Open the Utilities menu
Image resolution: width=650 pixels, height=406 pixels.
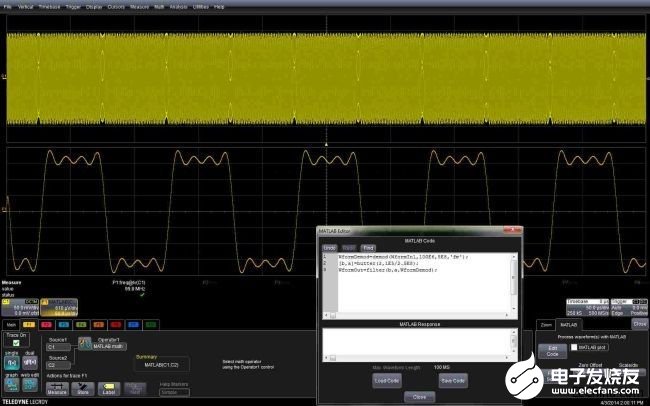(x=201, y=7)
